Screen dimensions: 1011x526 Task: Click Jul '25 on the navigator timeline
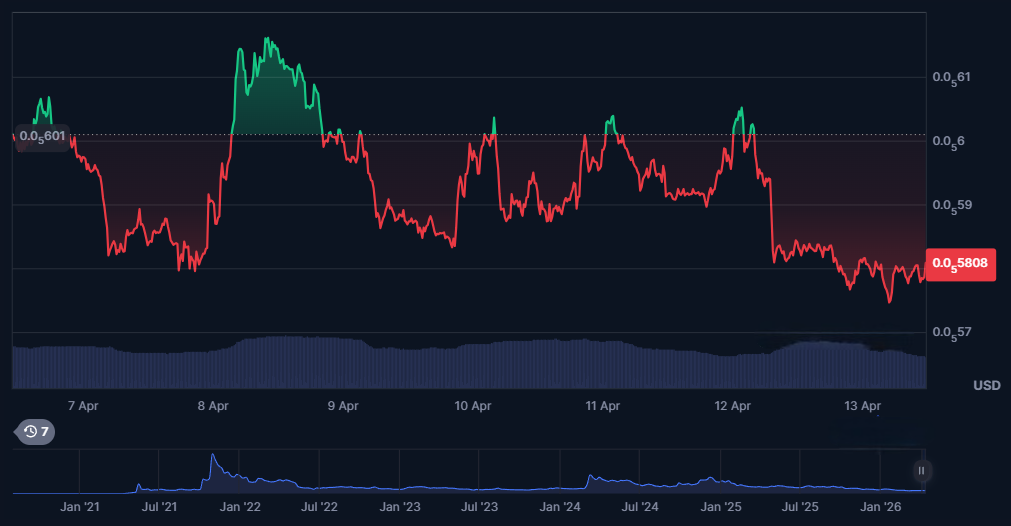pyautogui.click(x=800, y=508)
